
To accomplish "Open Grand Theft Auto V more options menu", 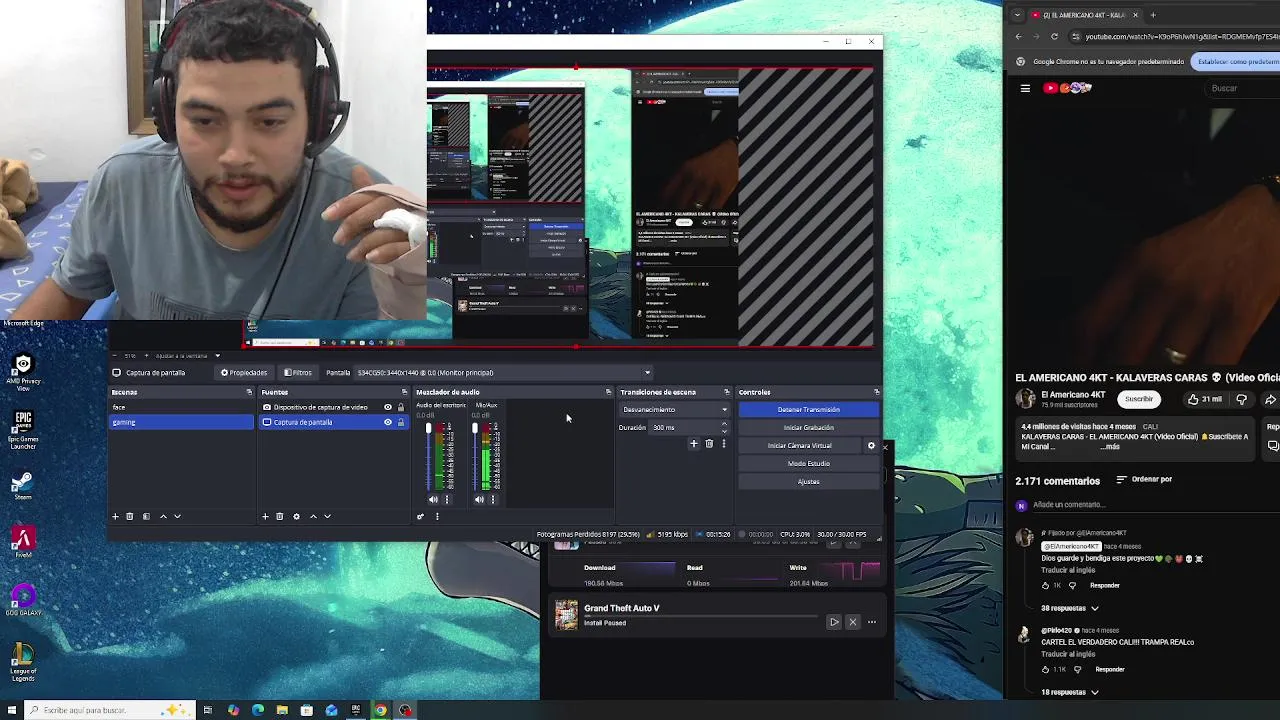I will [872, 622].
